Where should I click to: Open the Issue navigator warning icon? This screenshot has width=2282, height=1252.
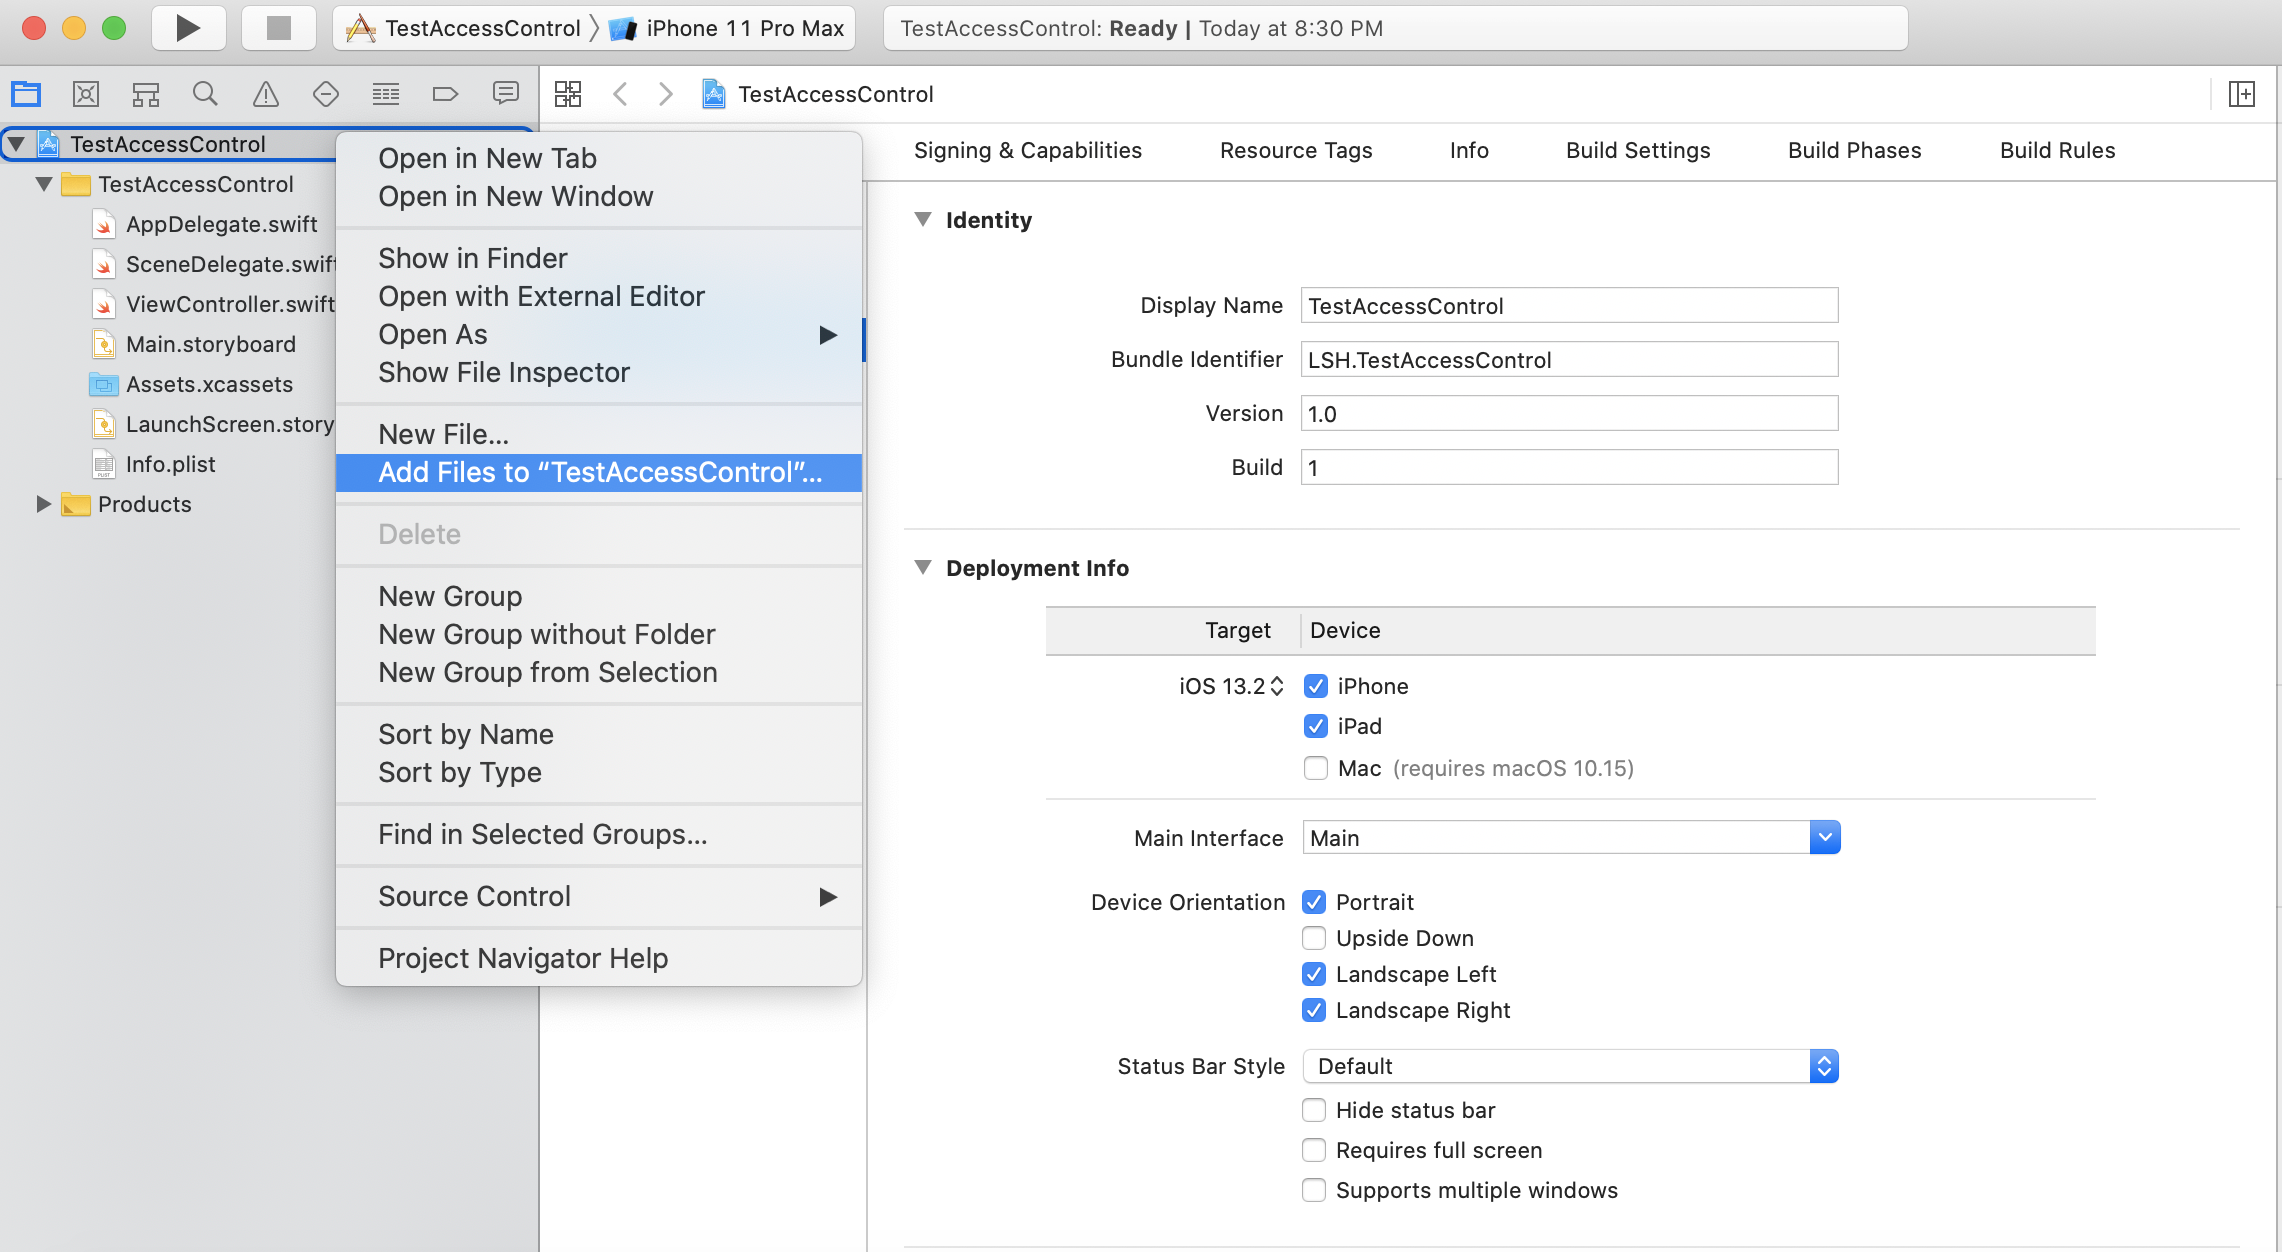point(266,94)
